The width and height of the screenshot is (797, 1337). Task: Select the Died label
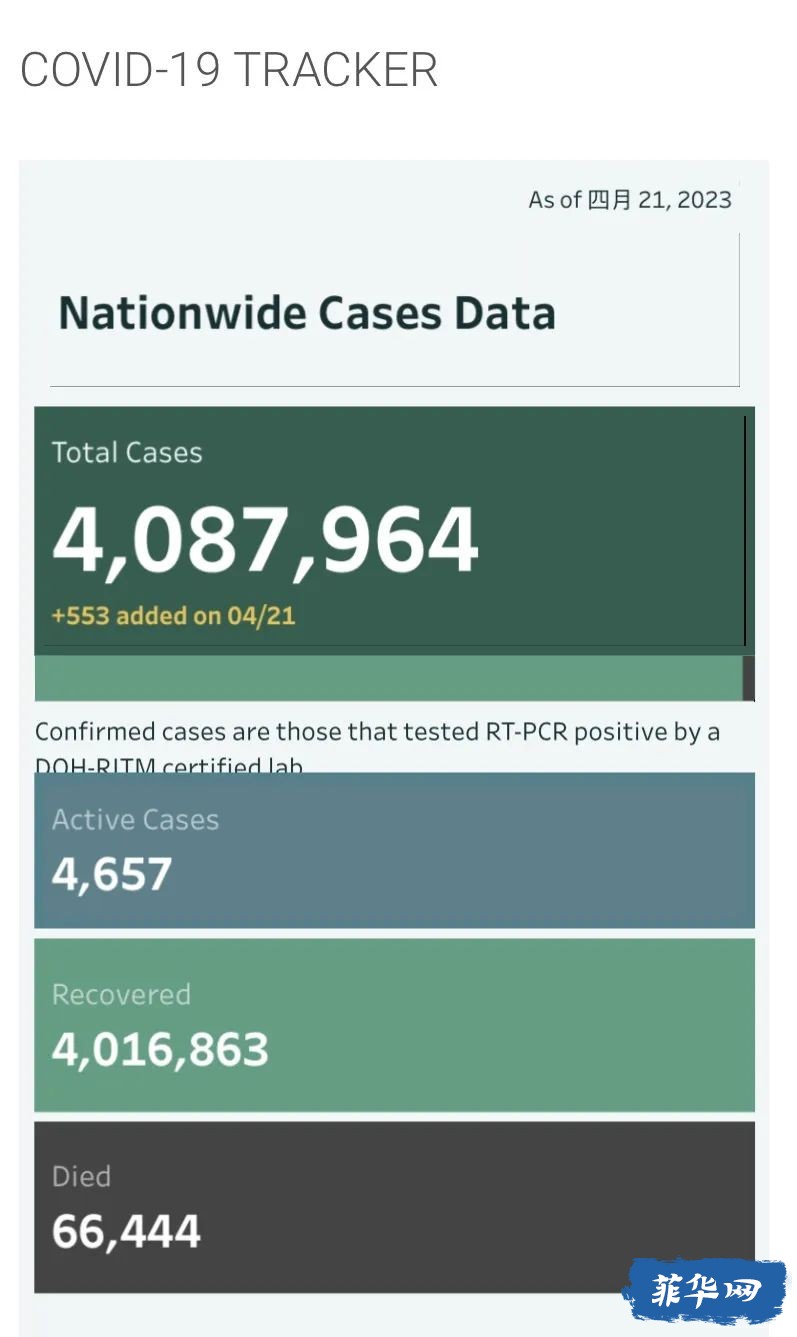click(x=81, y=1176)
